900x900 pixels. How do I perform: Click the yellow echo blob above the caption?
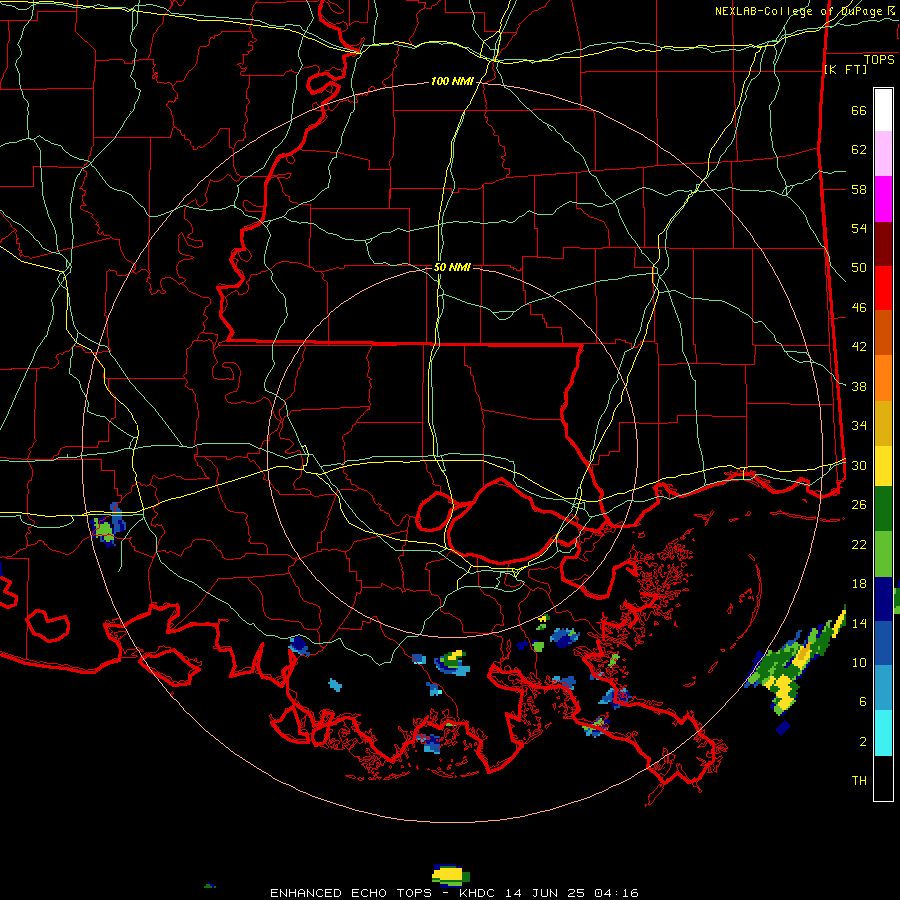click(451, 874)
